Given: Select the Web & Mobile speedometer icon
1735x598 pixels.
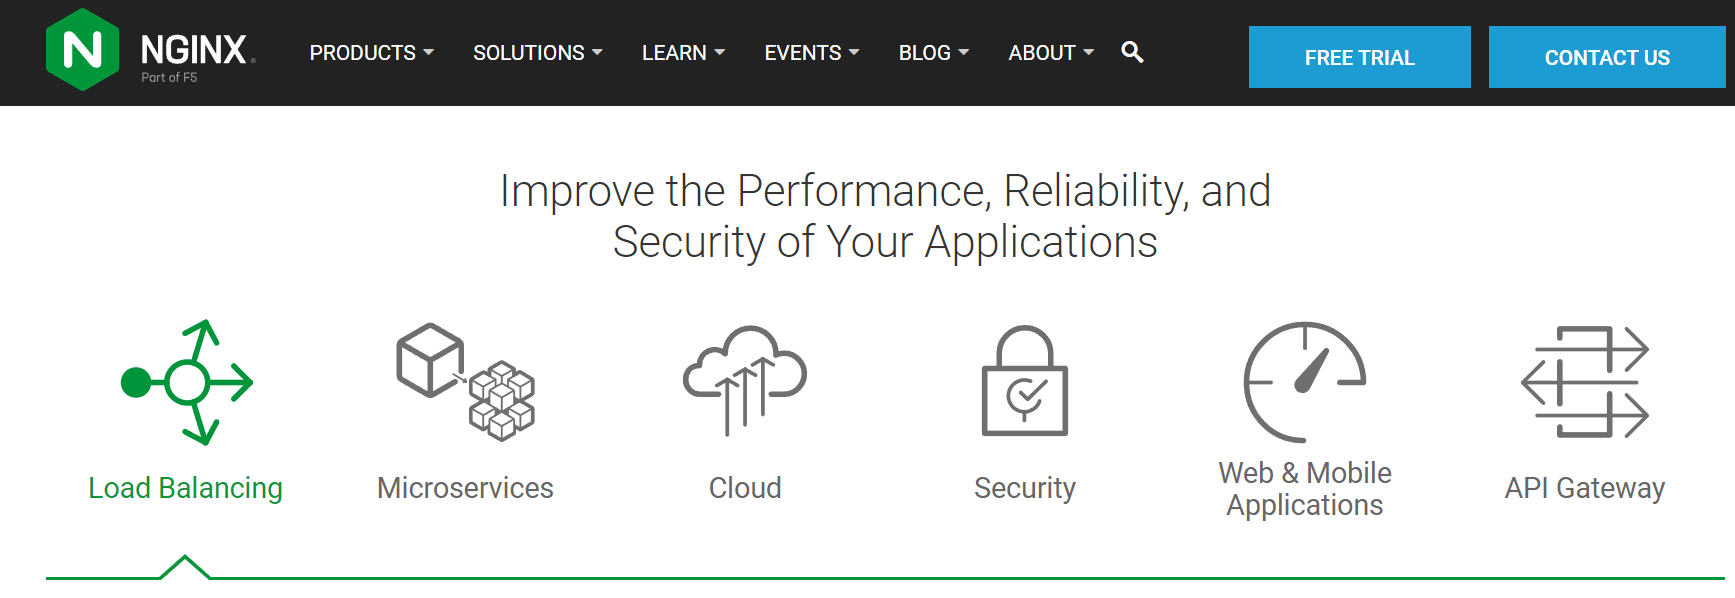Looking at the screenshot, I should pyautogui.click(x=1305, y=382).
